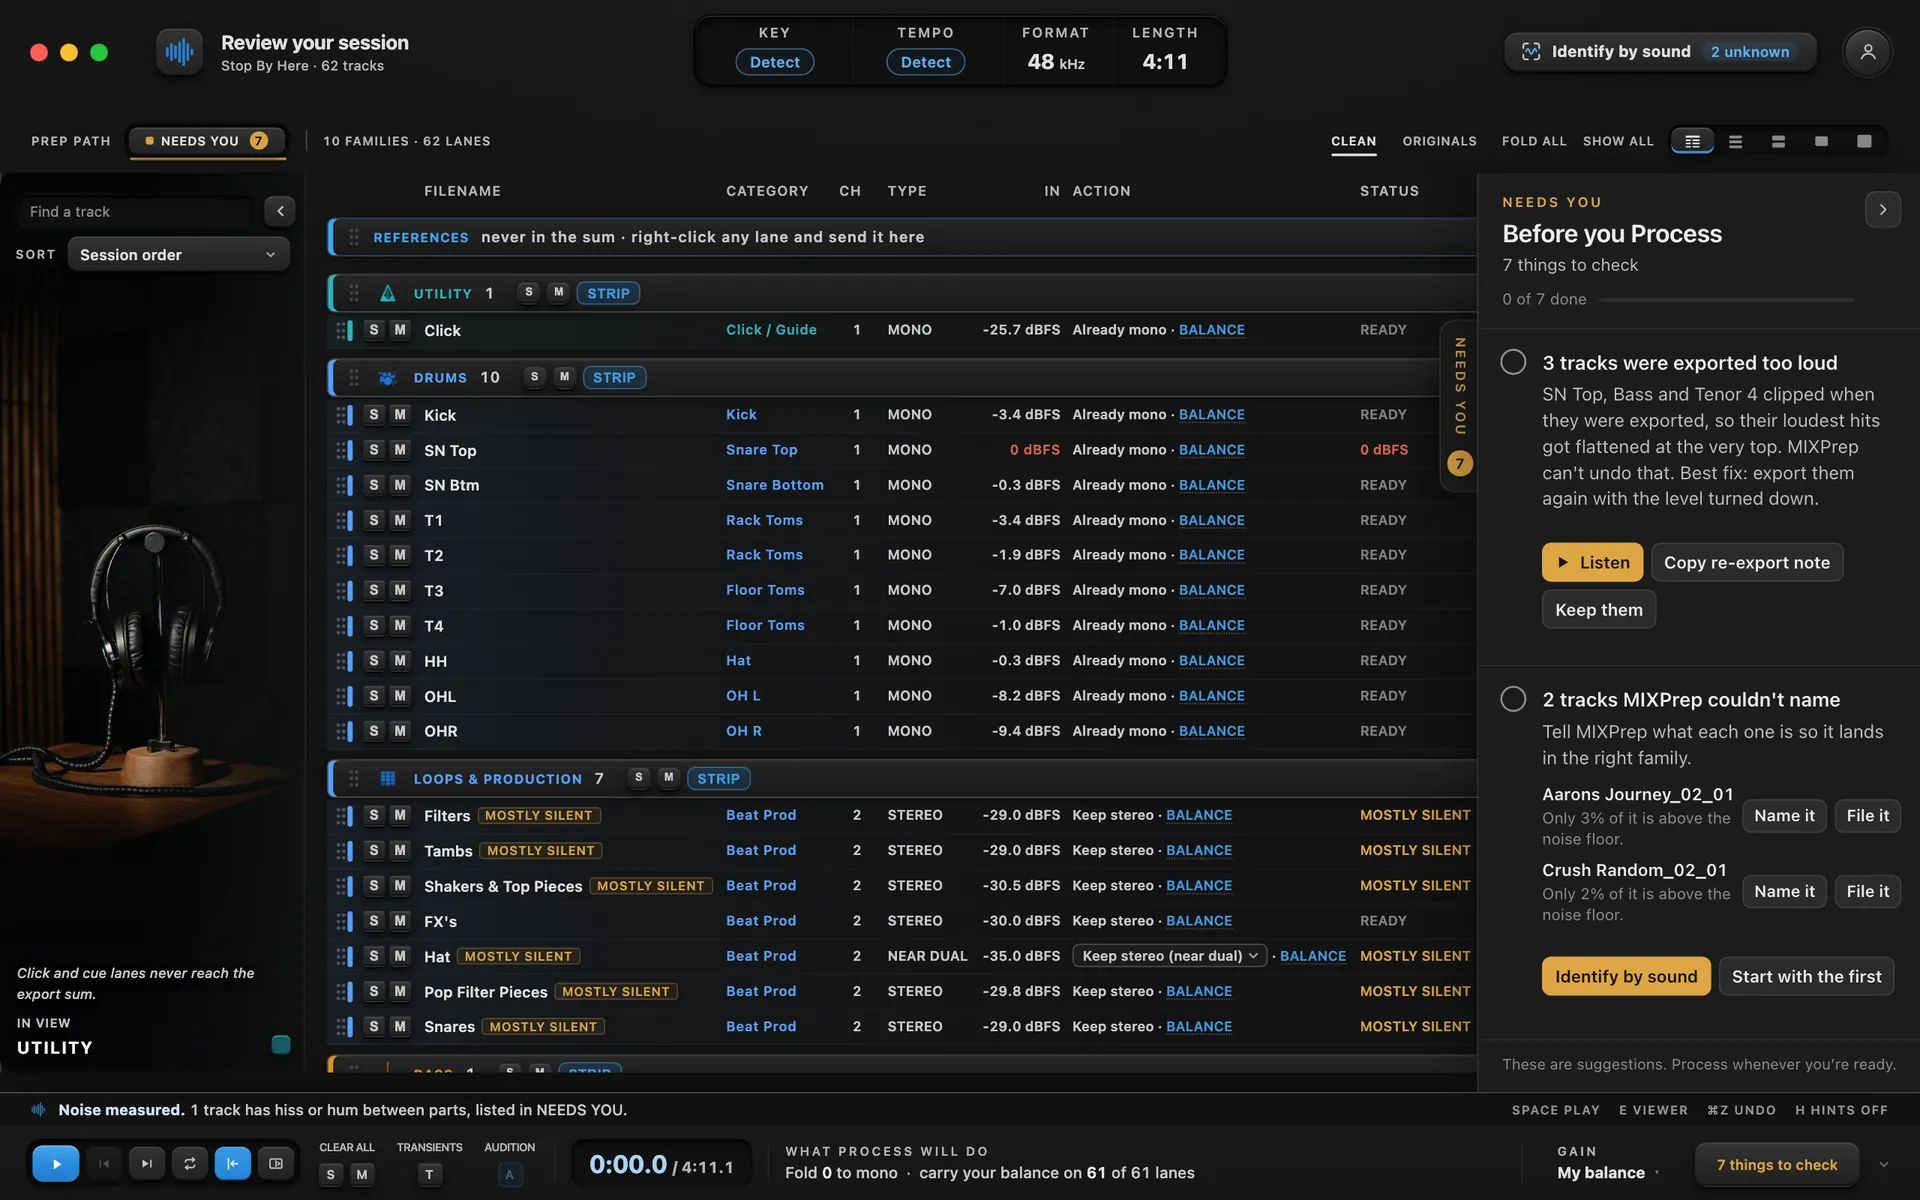Click the skip-to-next transport icon

pos(146,1163)
